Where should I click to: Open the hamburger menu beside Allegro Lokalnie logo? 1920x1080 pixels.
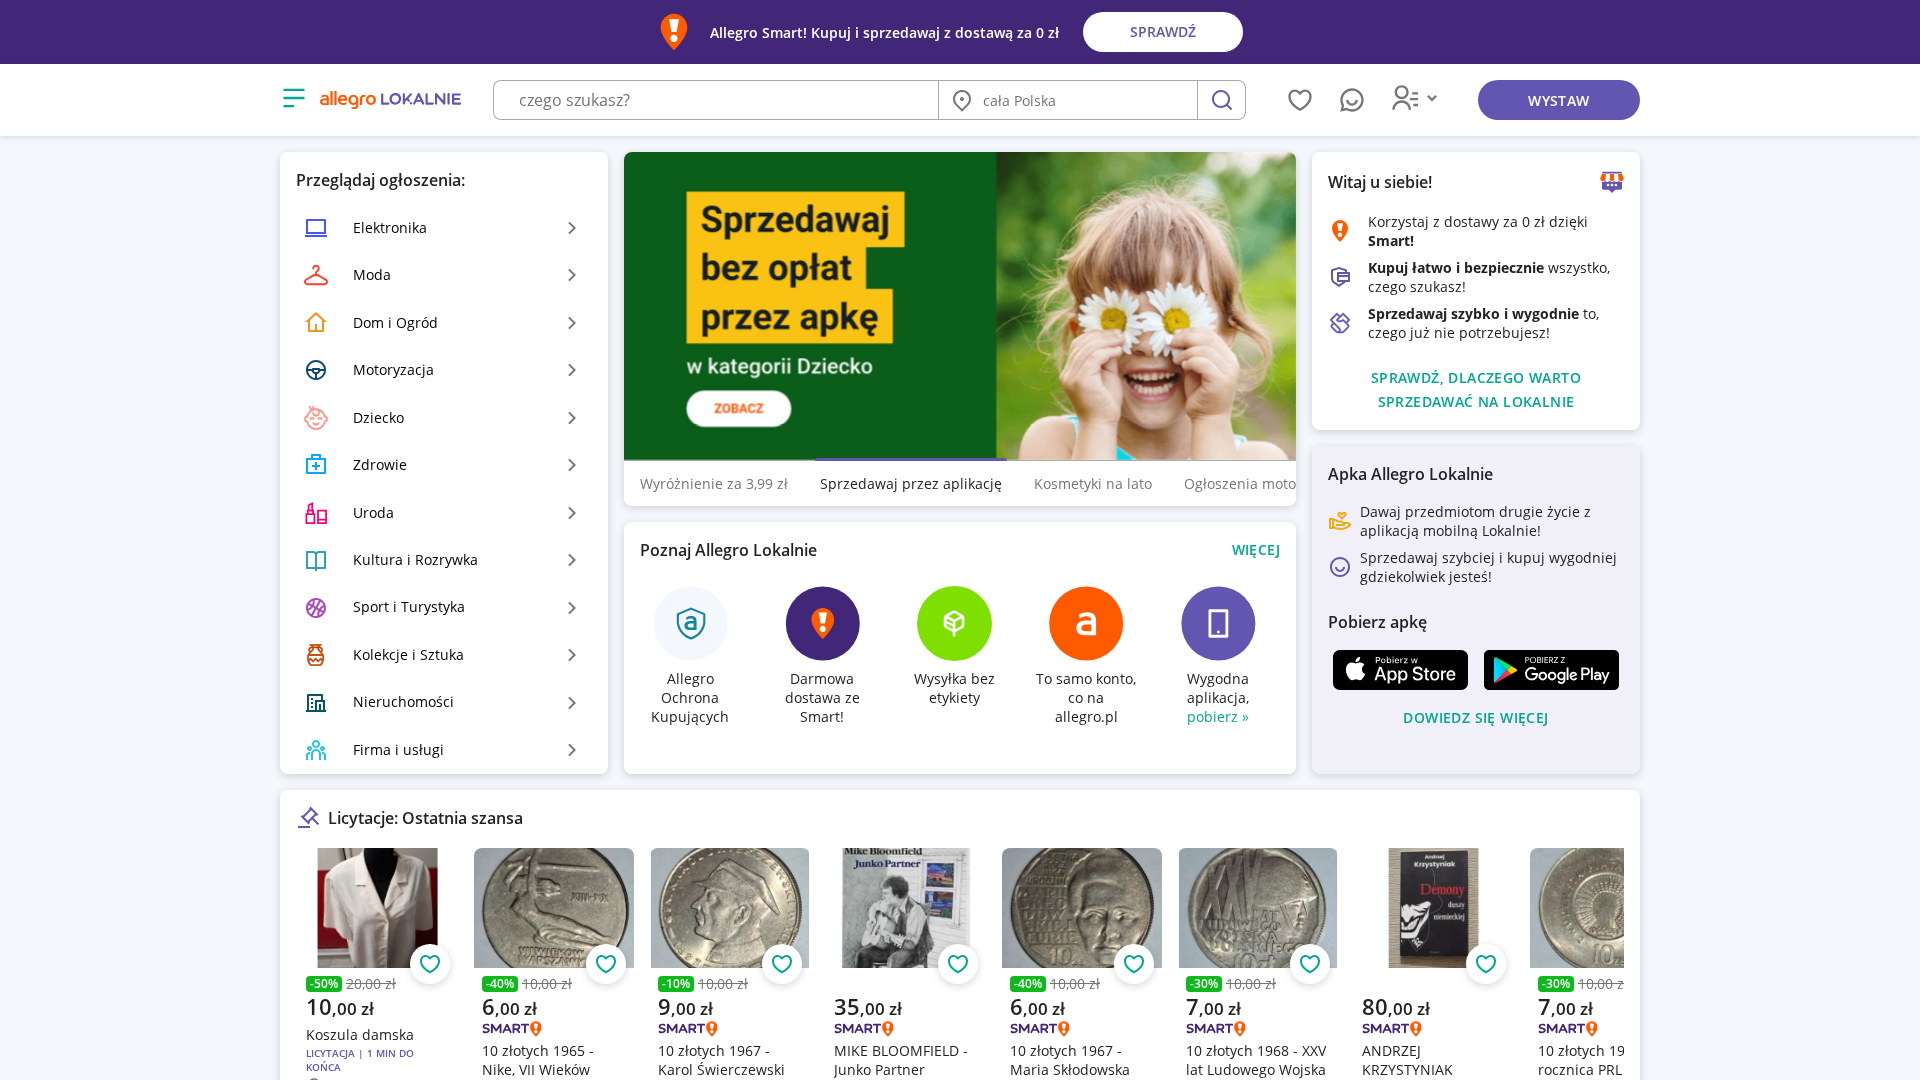coord(294,98)
